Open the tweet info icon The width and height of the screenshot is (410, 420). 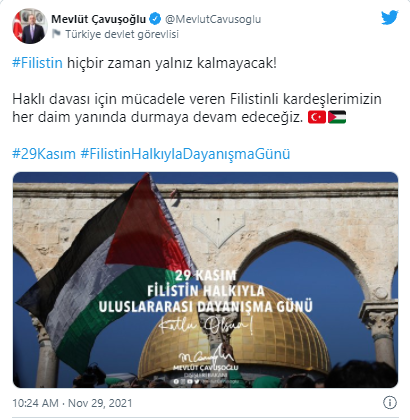390,403
